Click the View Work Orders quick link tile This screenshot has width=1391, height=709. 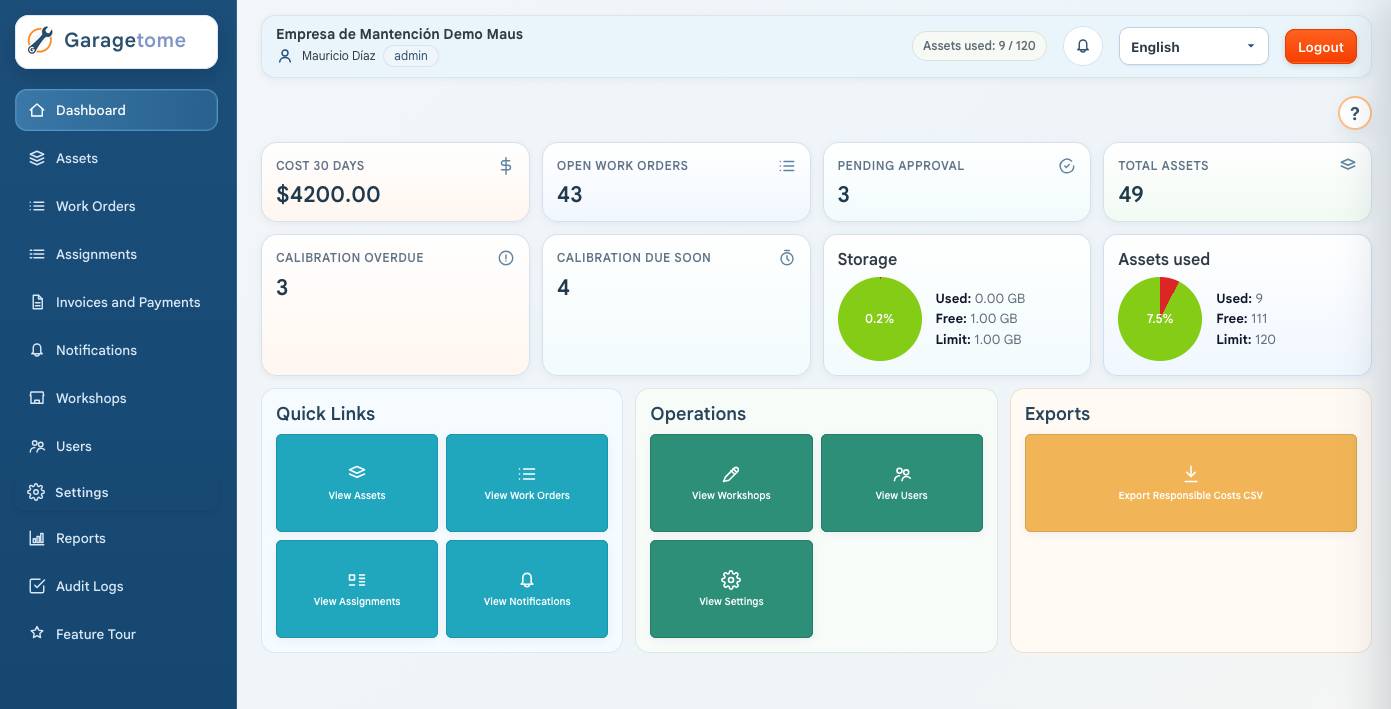pos(527,483)
